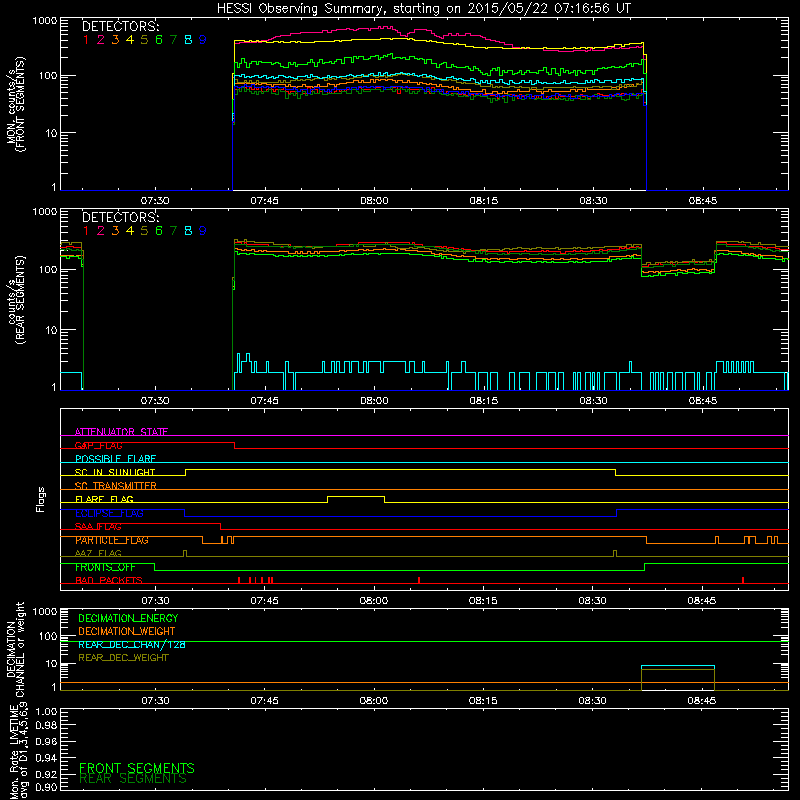Click DETECTORS: heading in front segments plot

(120, 26)
